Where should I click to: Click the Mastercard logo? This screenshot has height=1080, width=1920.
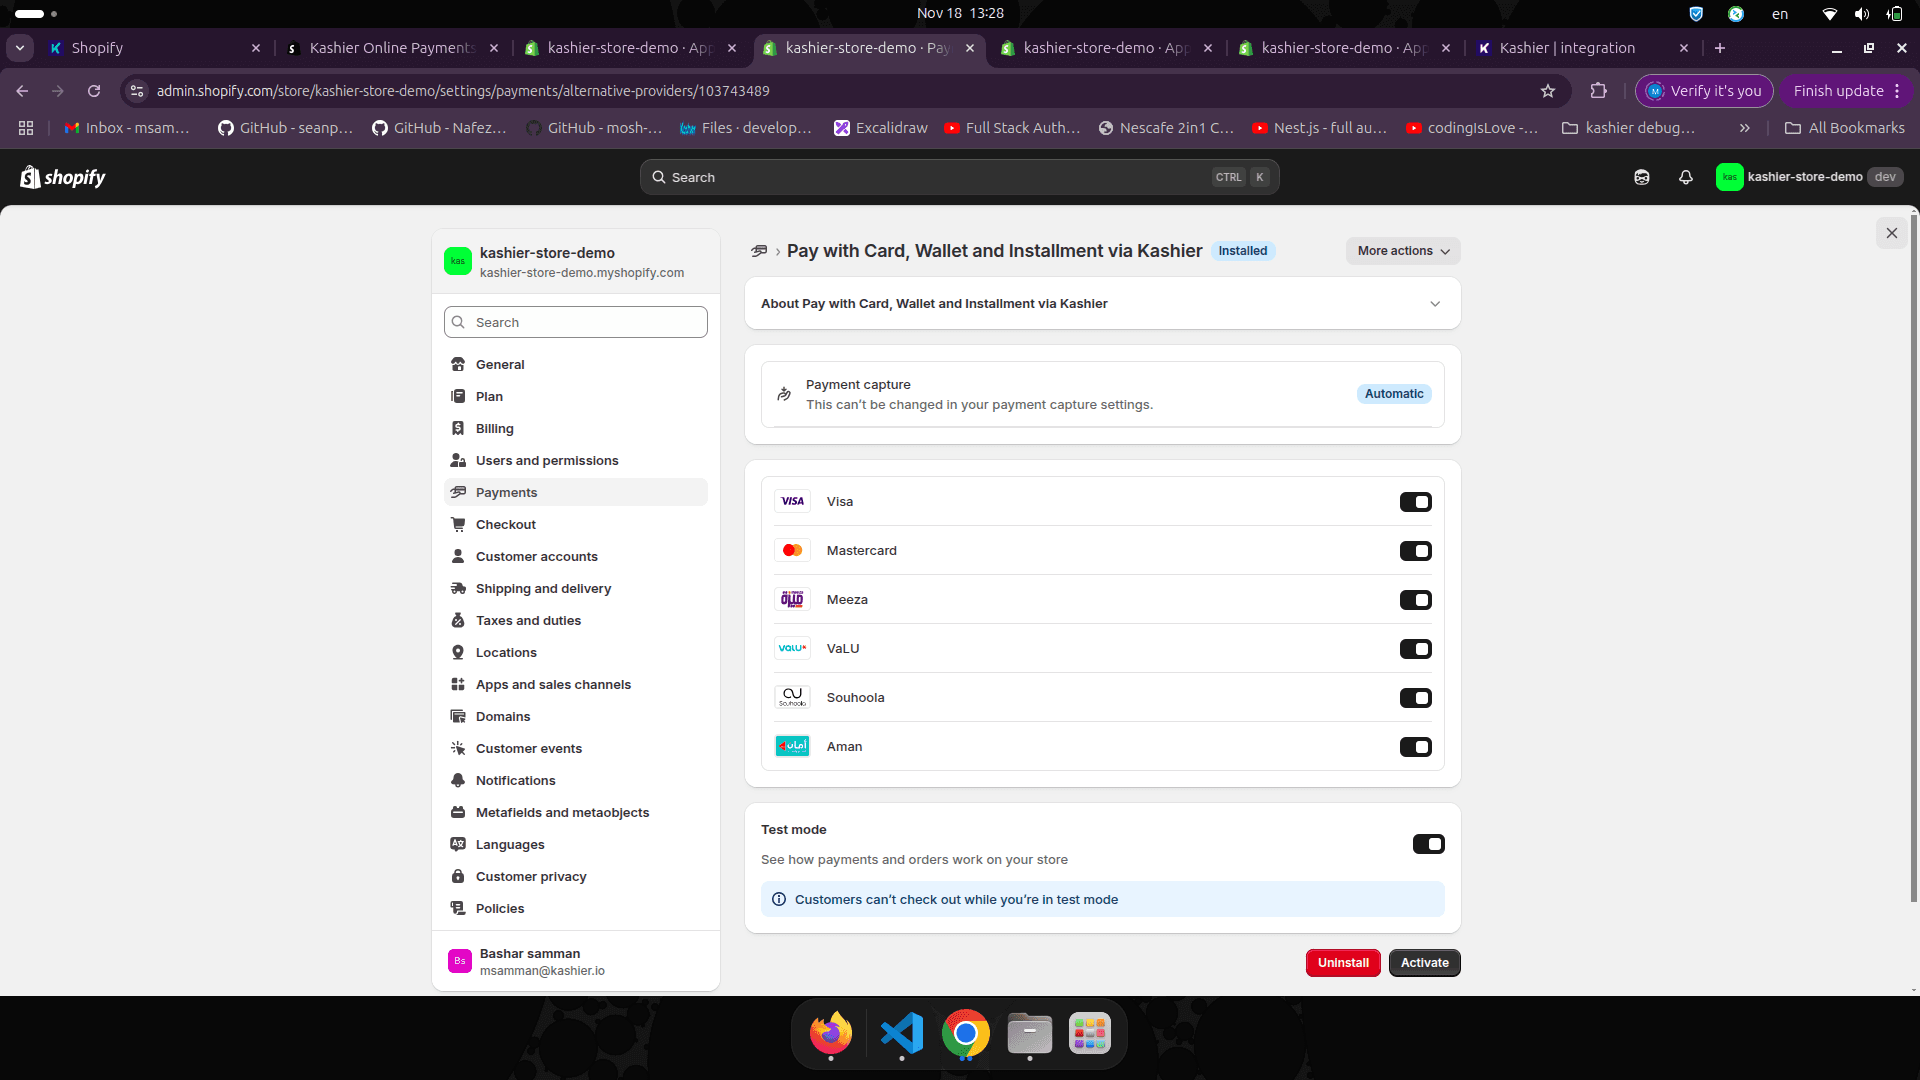[793, 550]
